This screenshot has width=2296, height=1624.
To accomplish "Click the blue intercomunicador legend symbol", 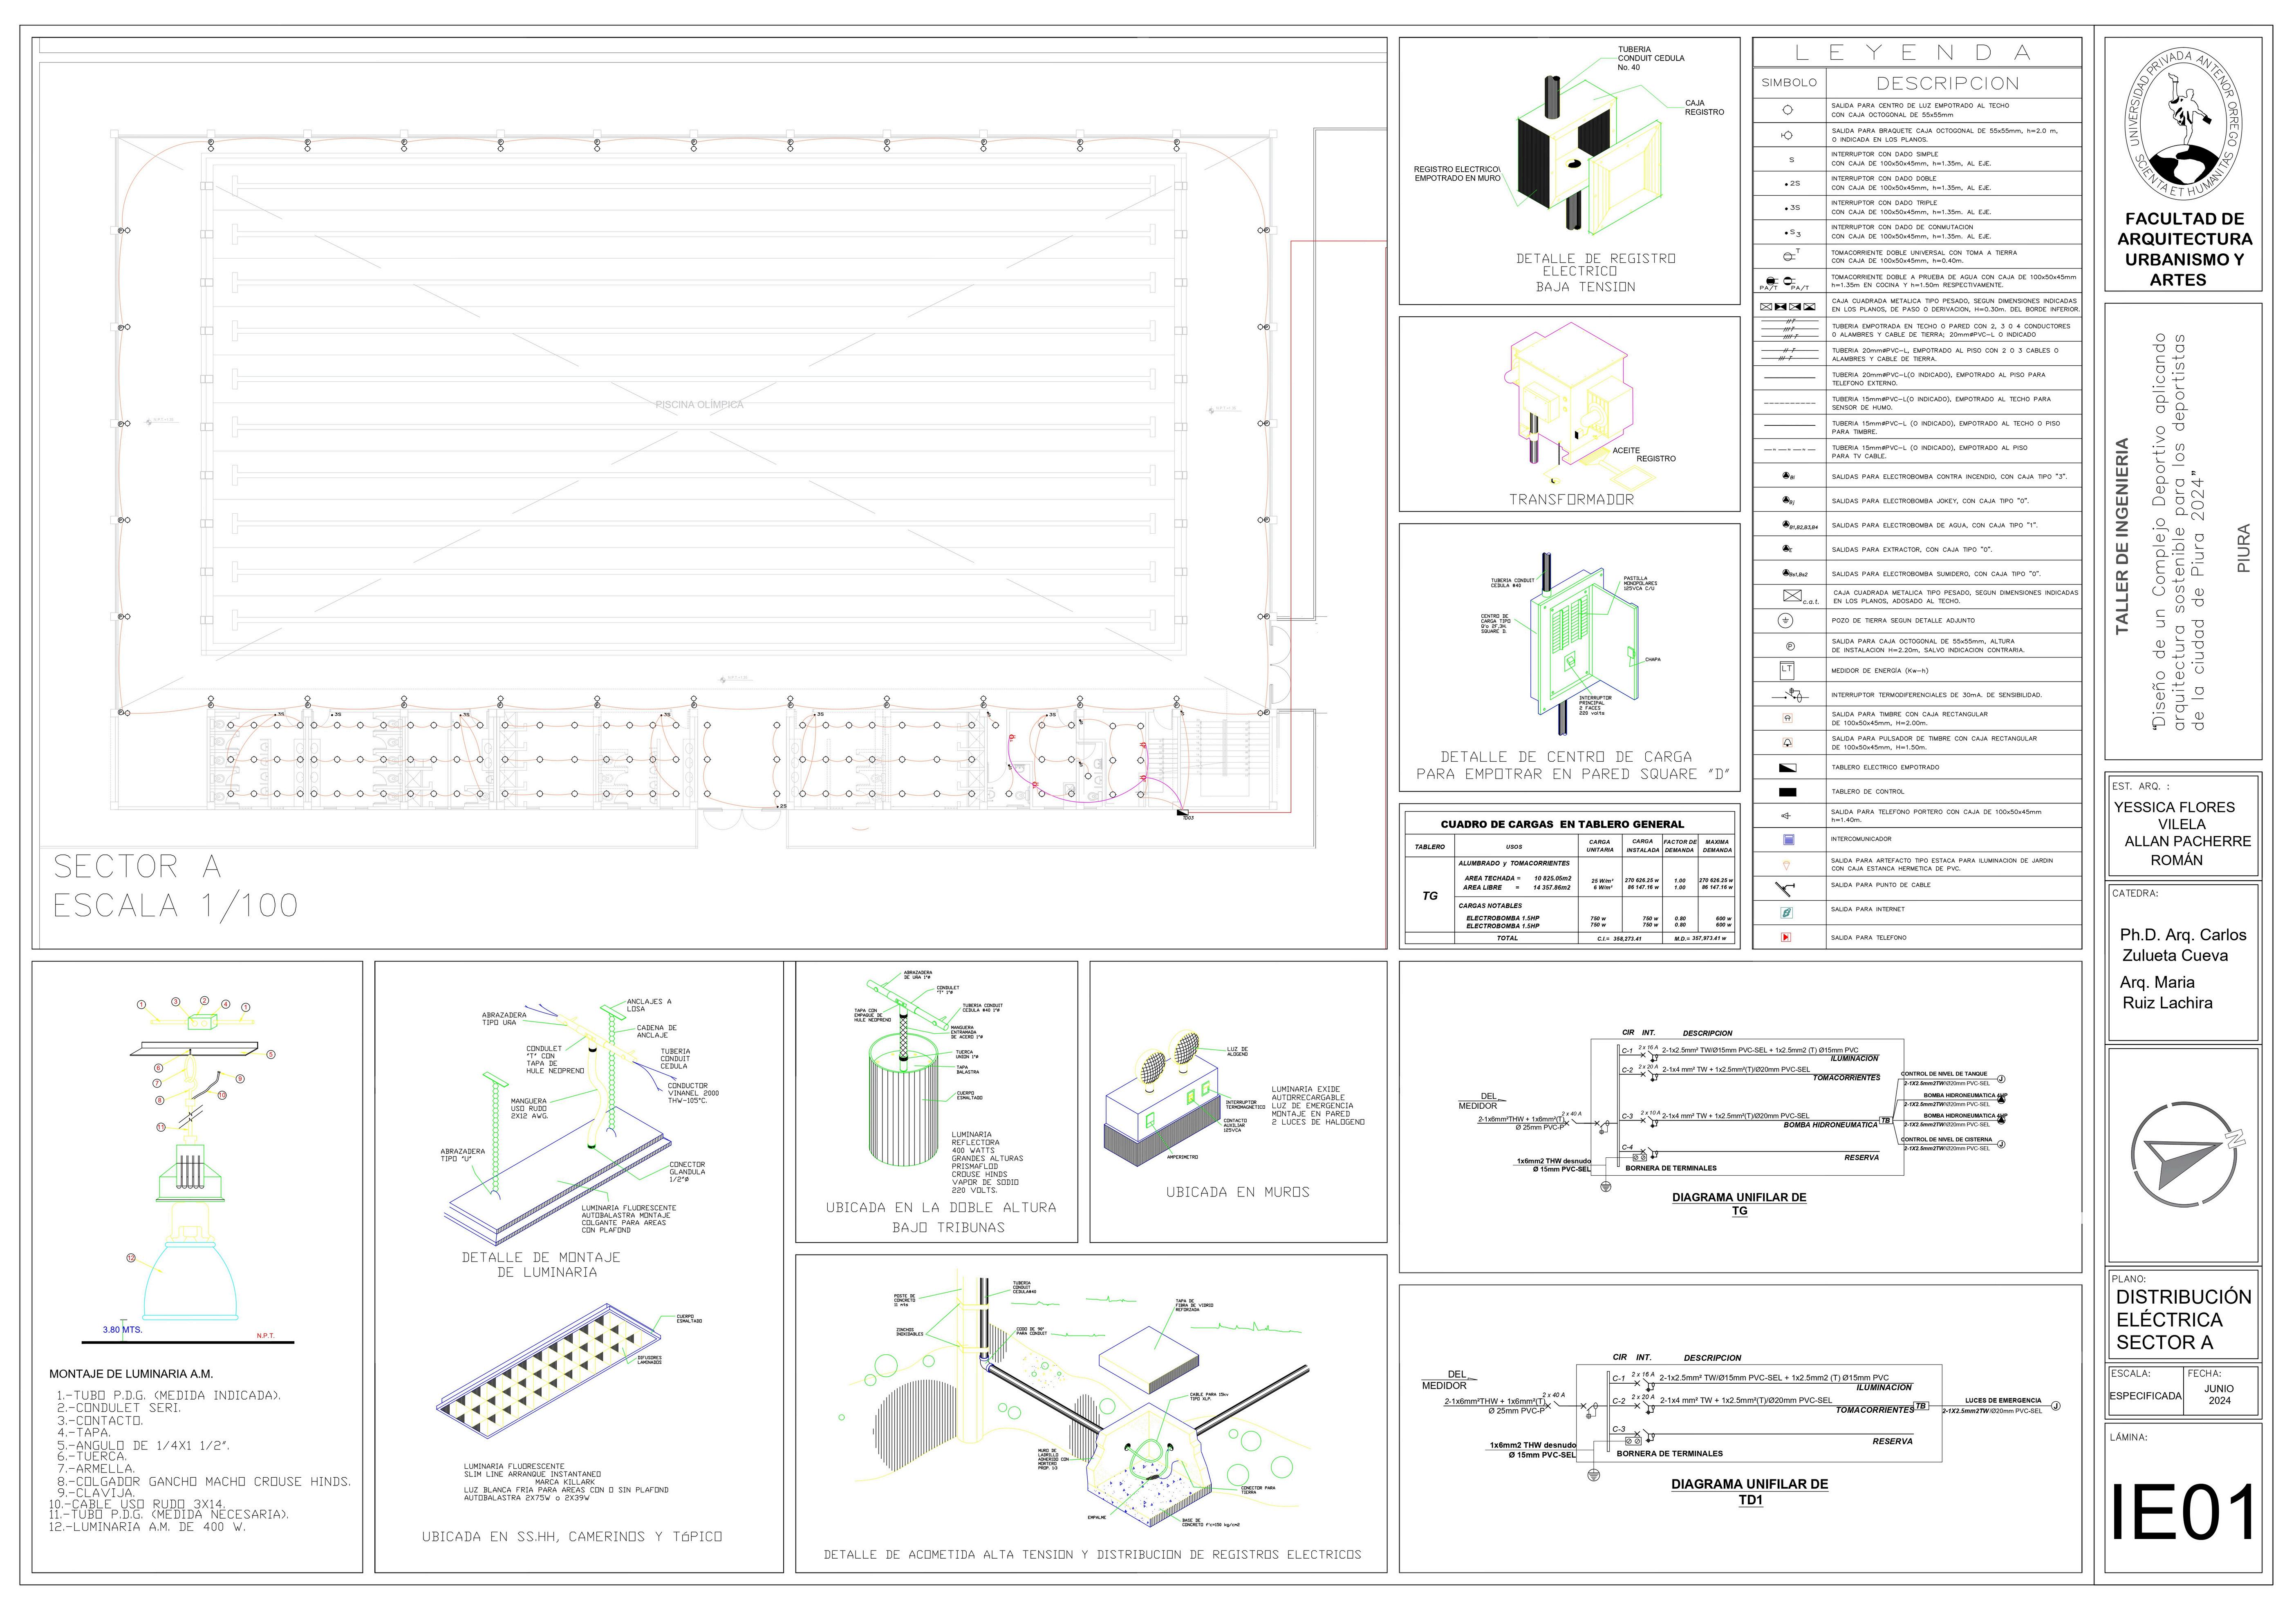I will click(1788, 840).
